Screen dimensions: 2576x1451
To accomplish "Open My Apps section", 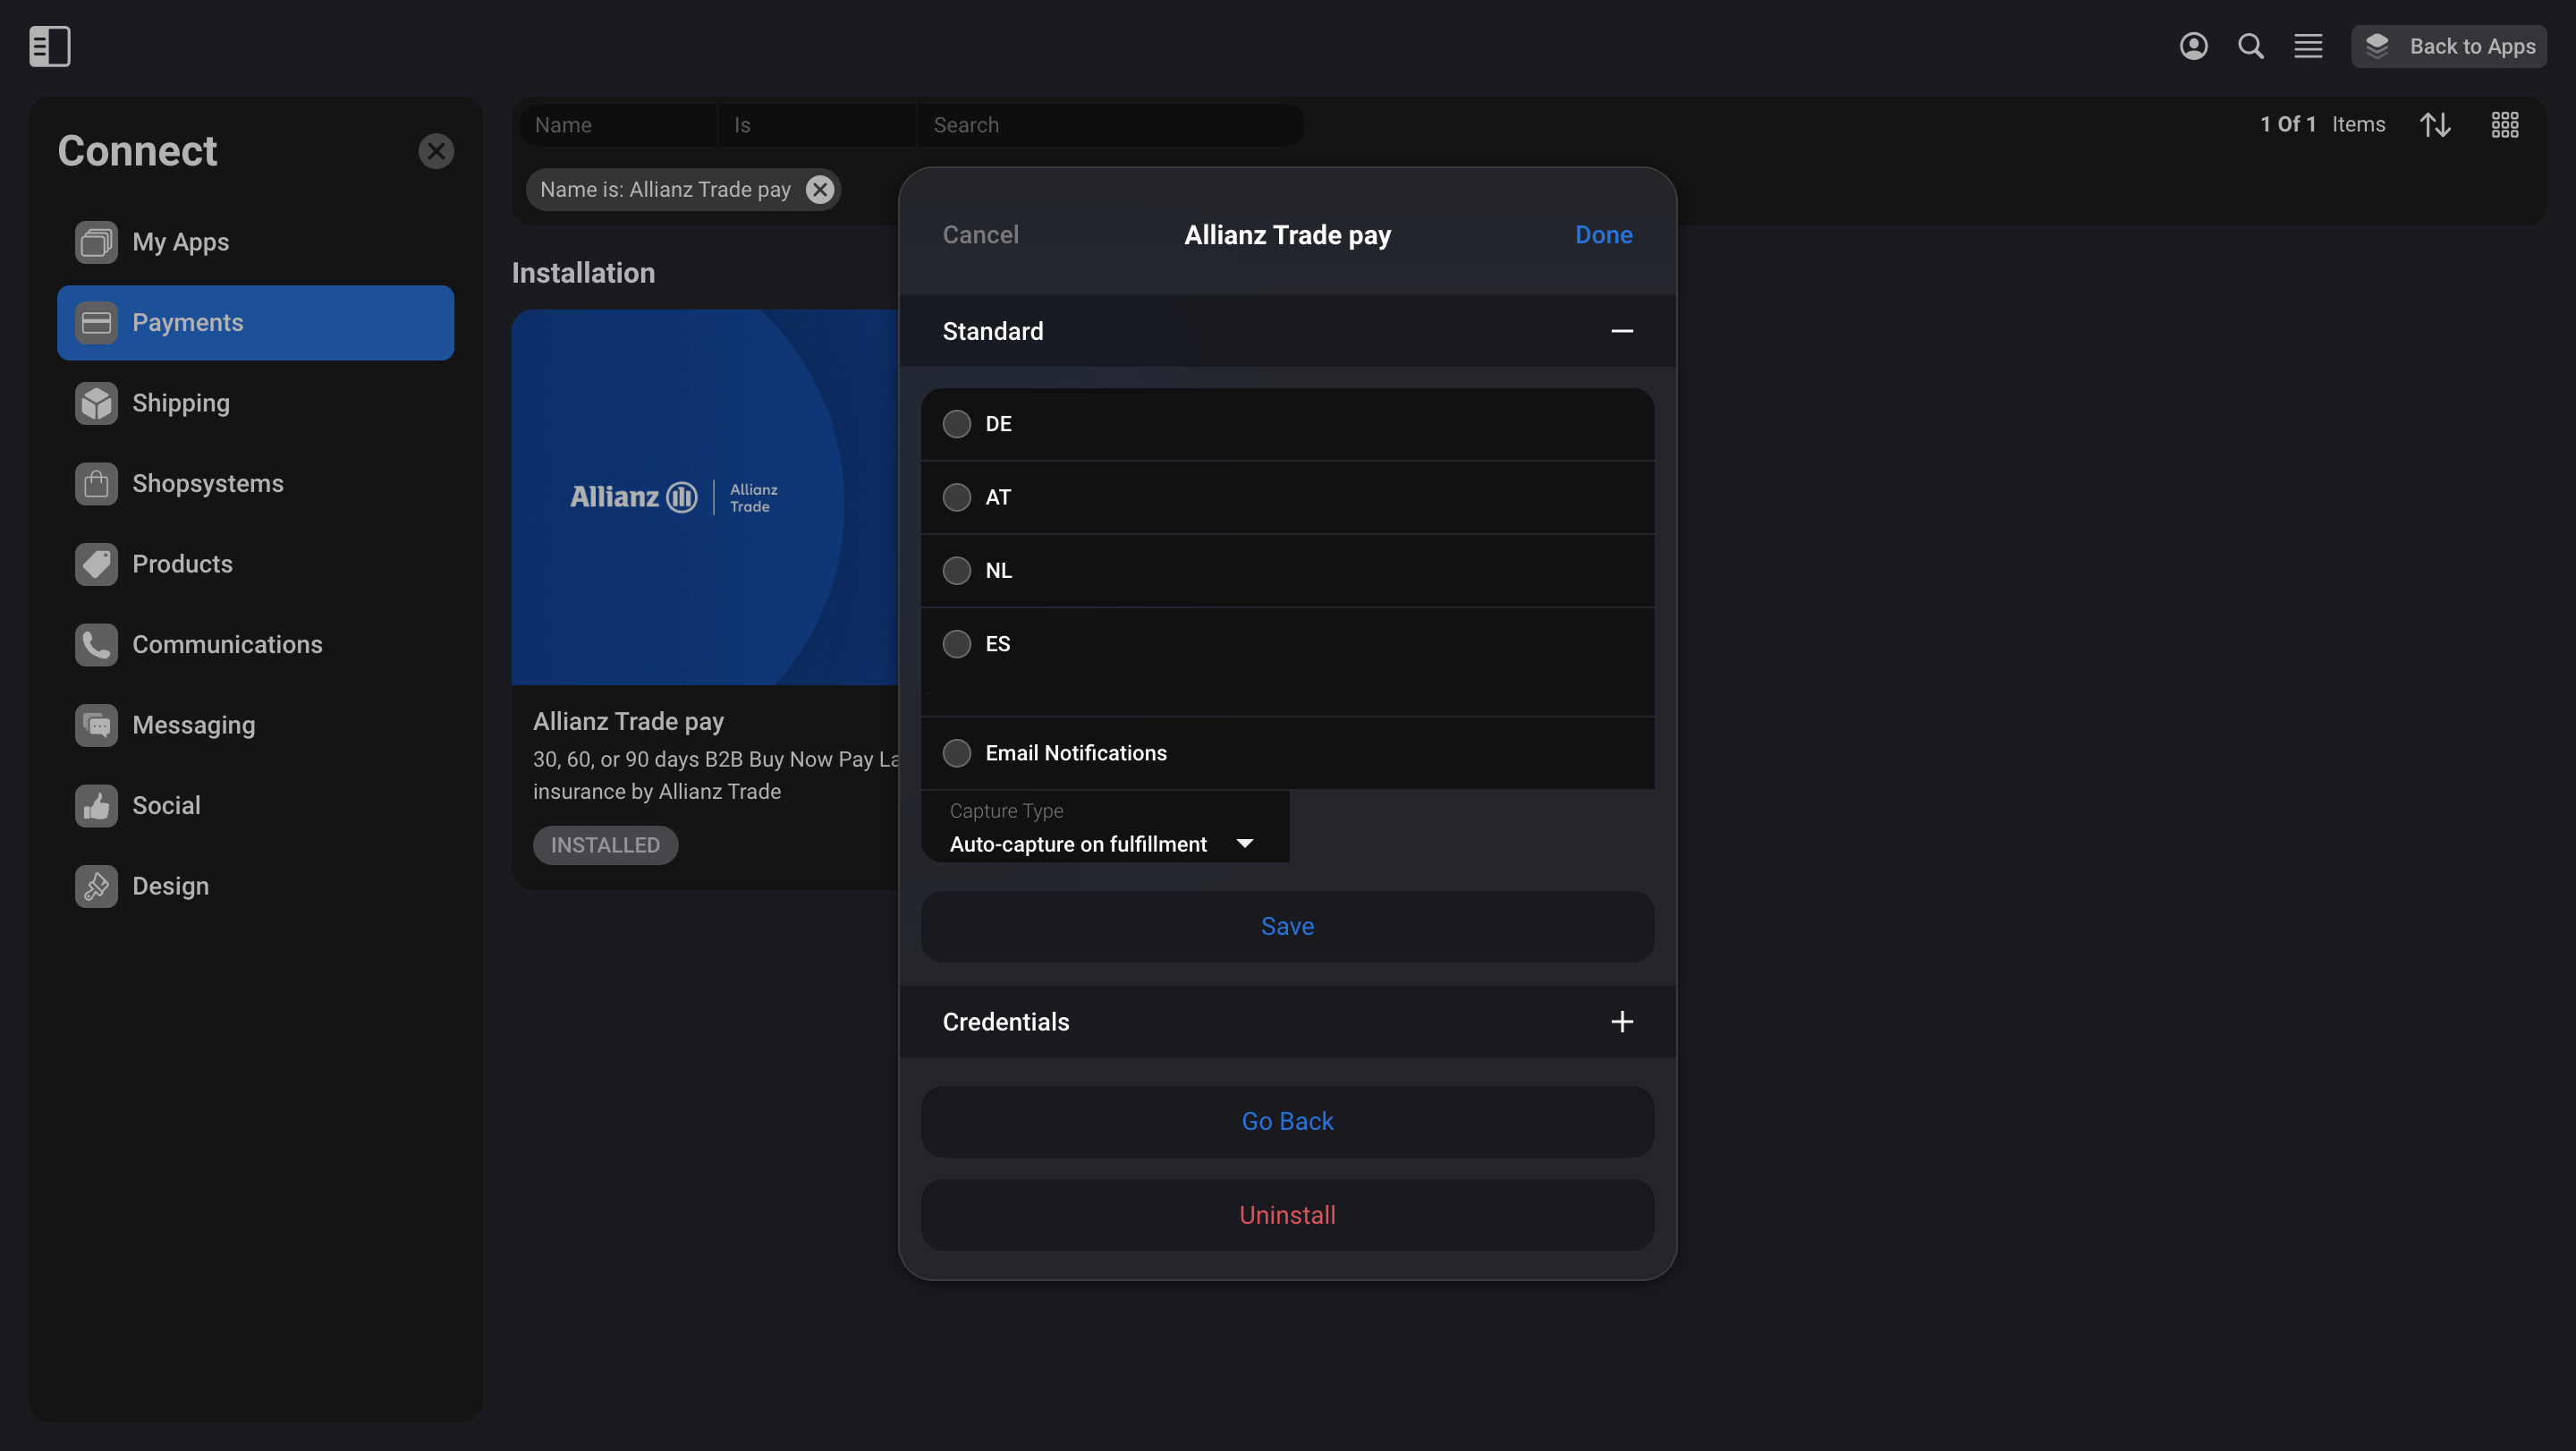I will click(x=255, y=242).
